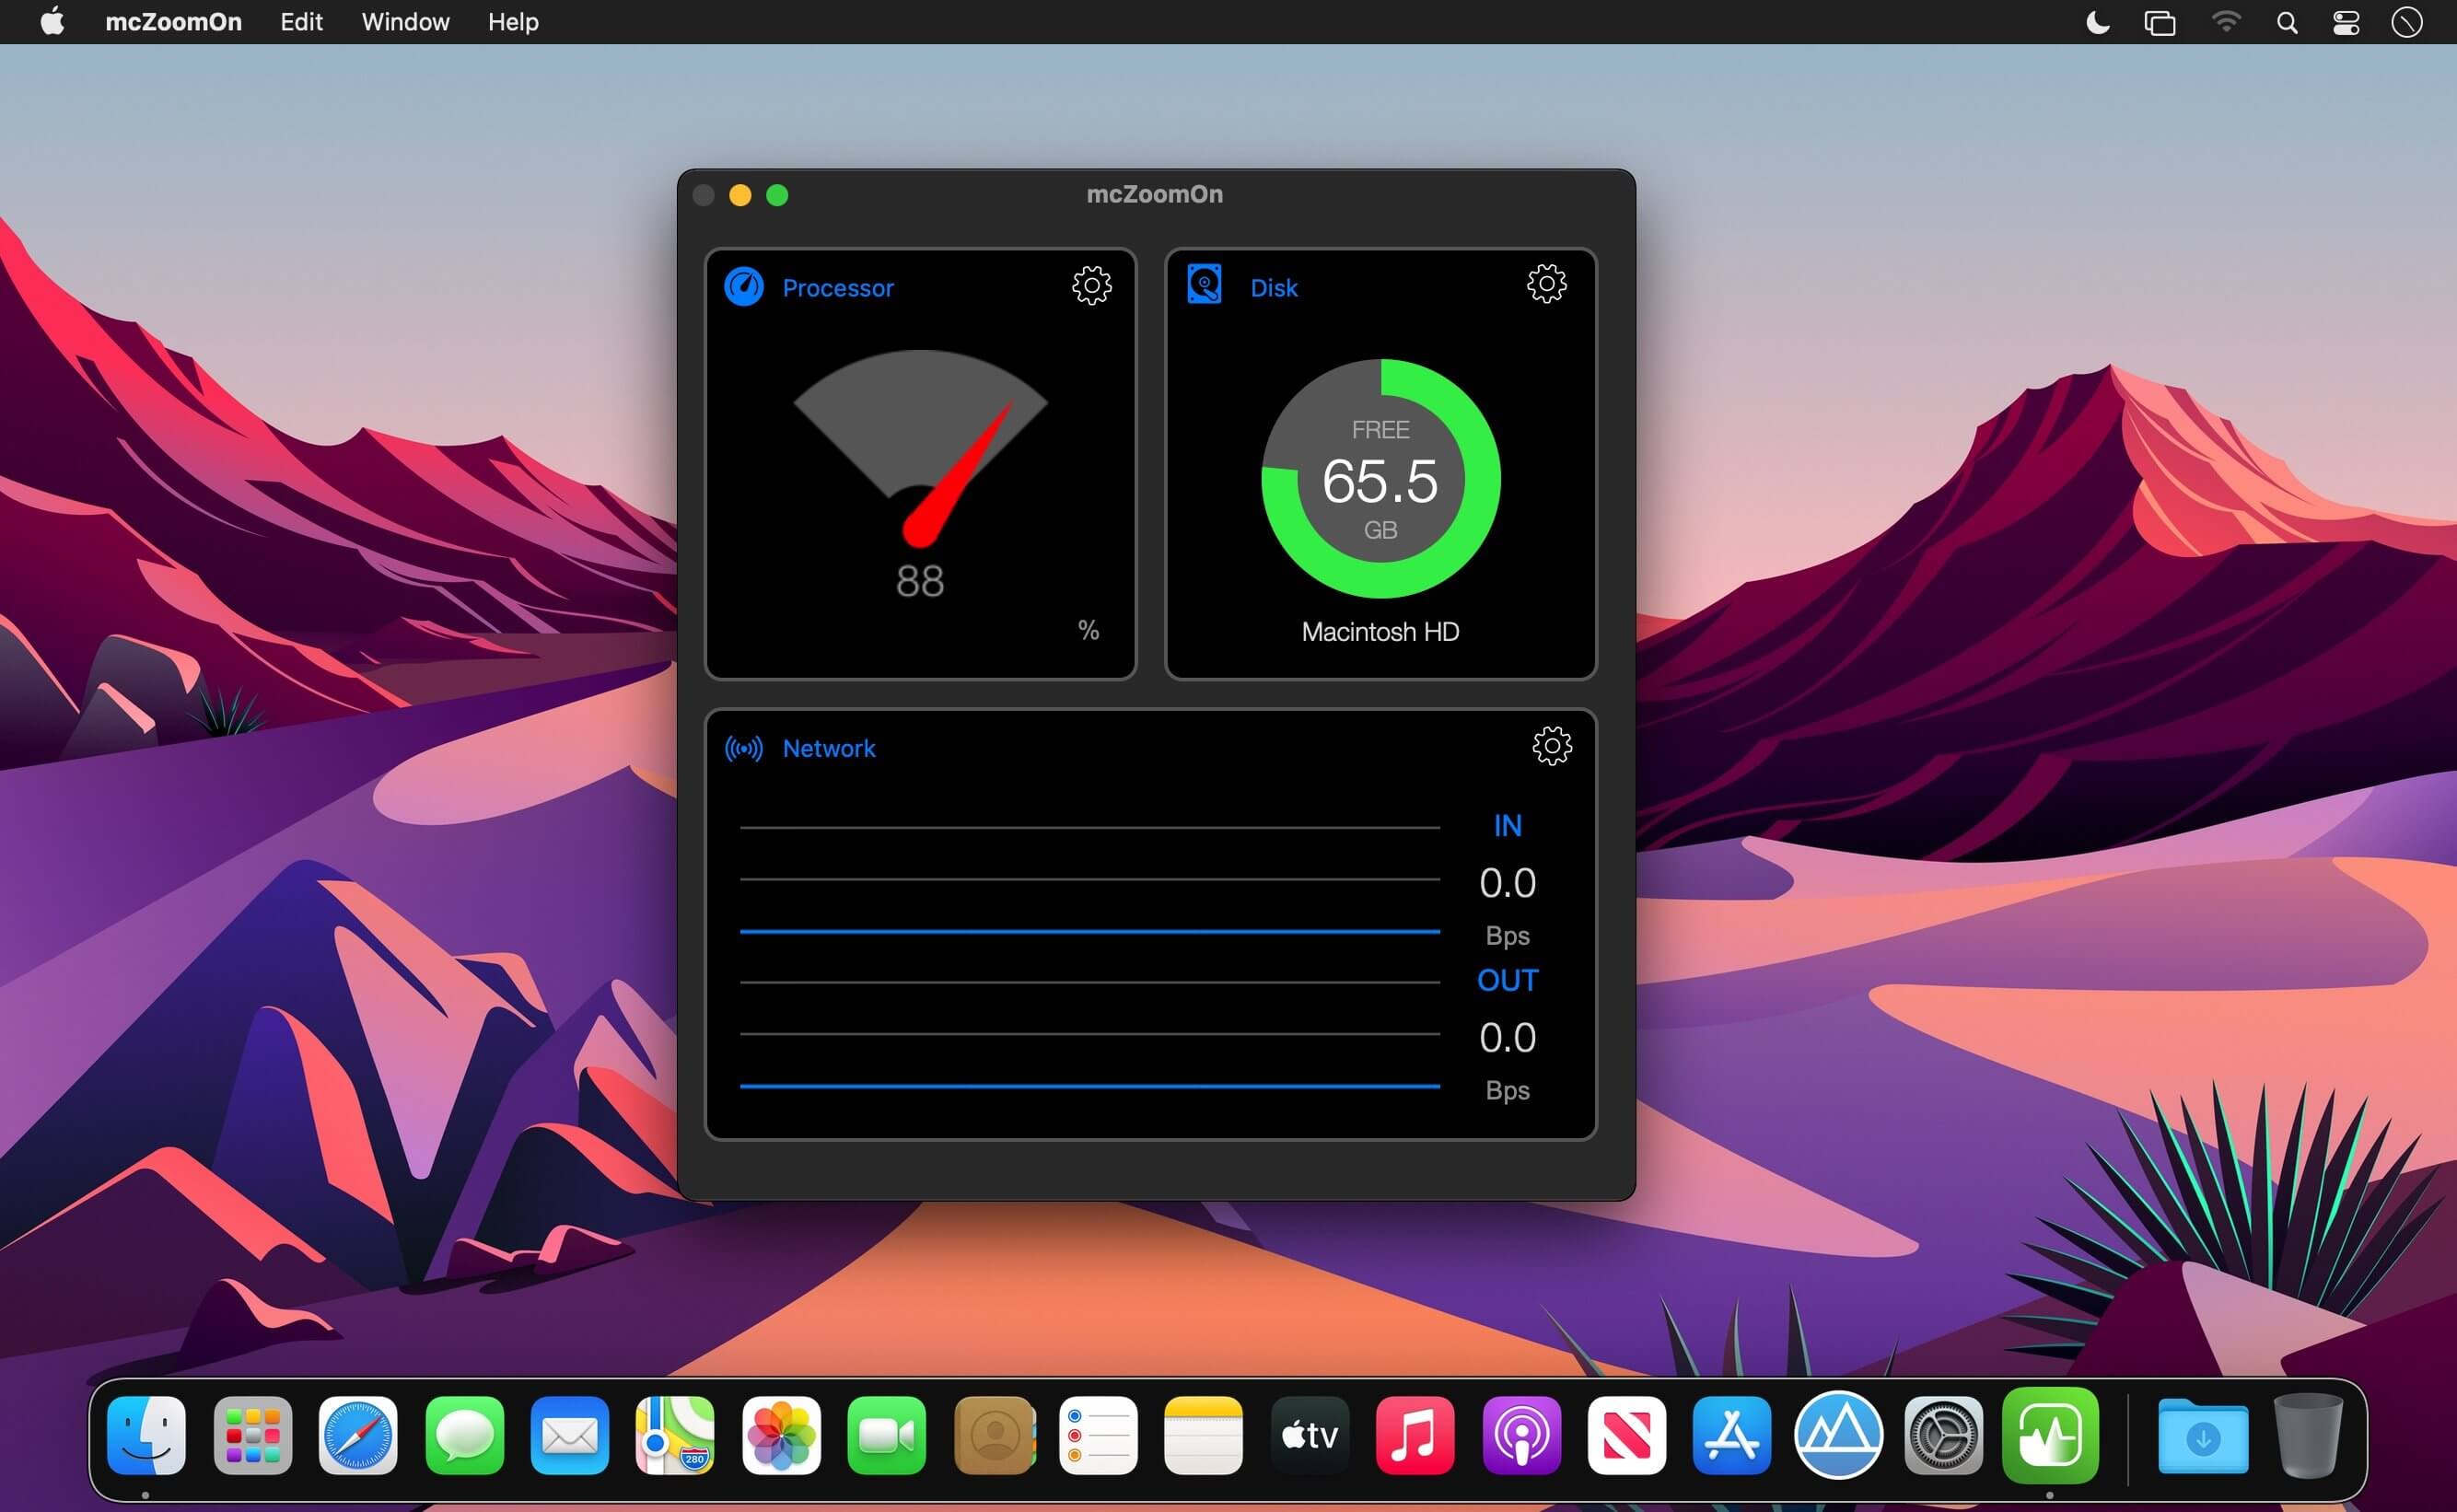The width and height of the screenshot is (2457, 1512).
Task: Click the Disk hard drive icon
Action: (x=1204, y=285)
